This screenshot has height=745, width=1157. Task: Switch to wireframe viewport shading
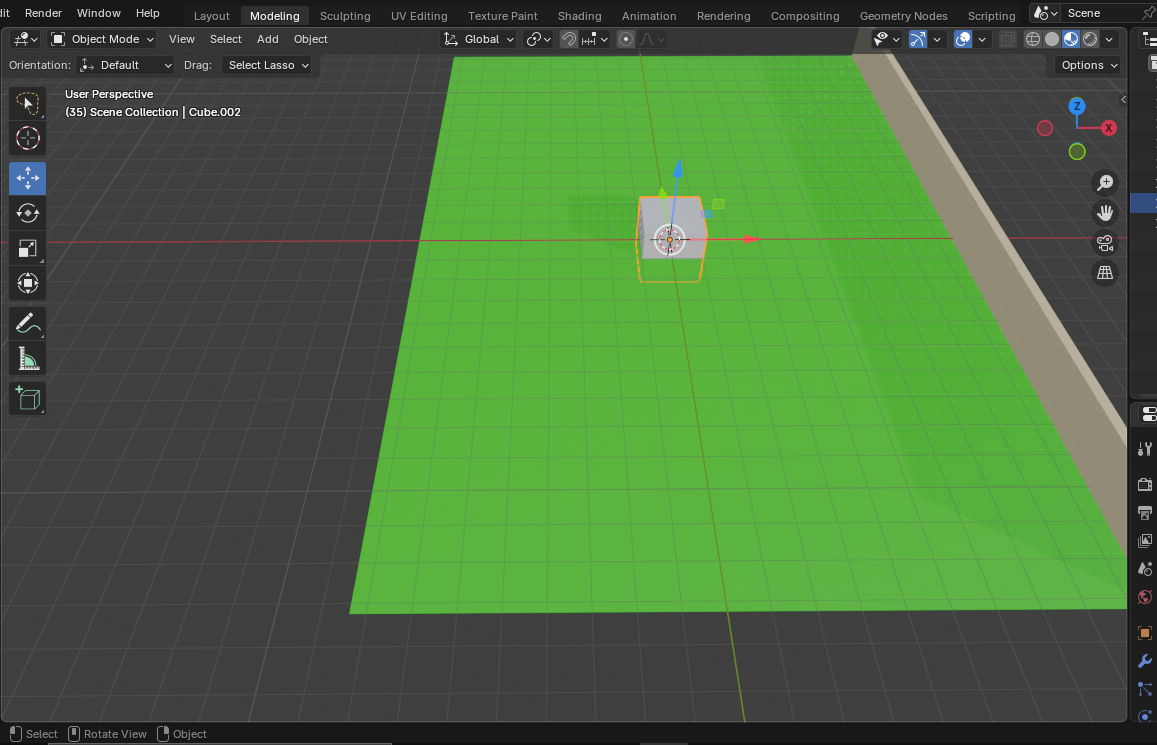1033,39
